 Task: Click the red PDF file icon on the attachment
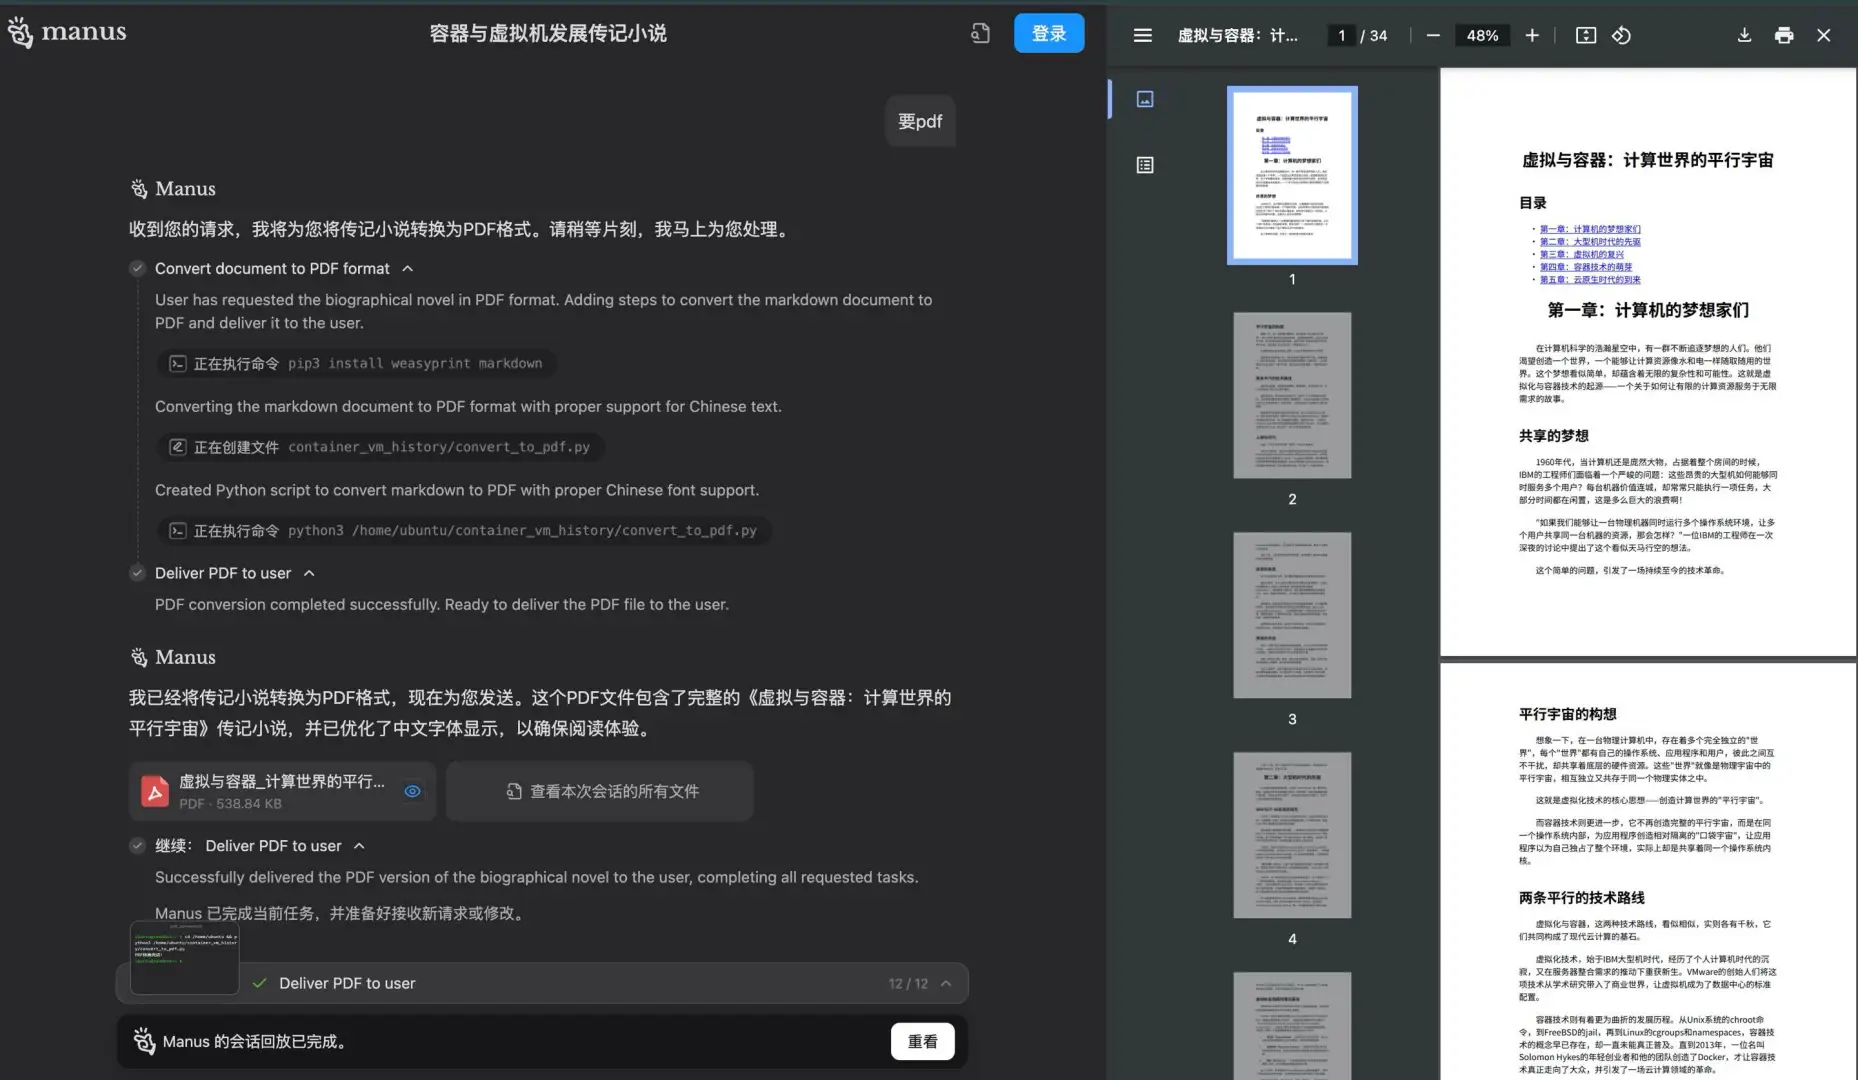coord(156,790)
